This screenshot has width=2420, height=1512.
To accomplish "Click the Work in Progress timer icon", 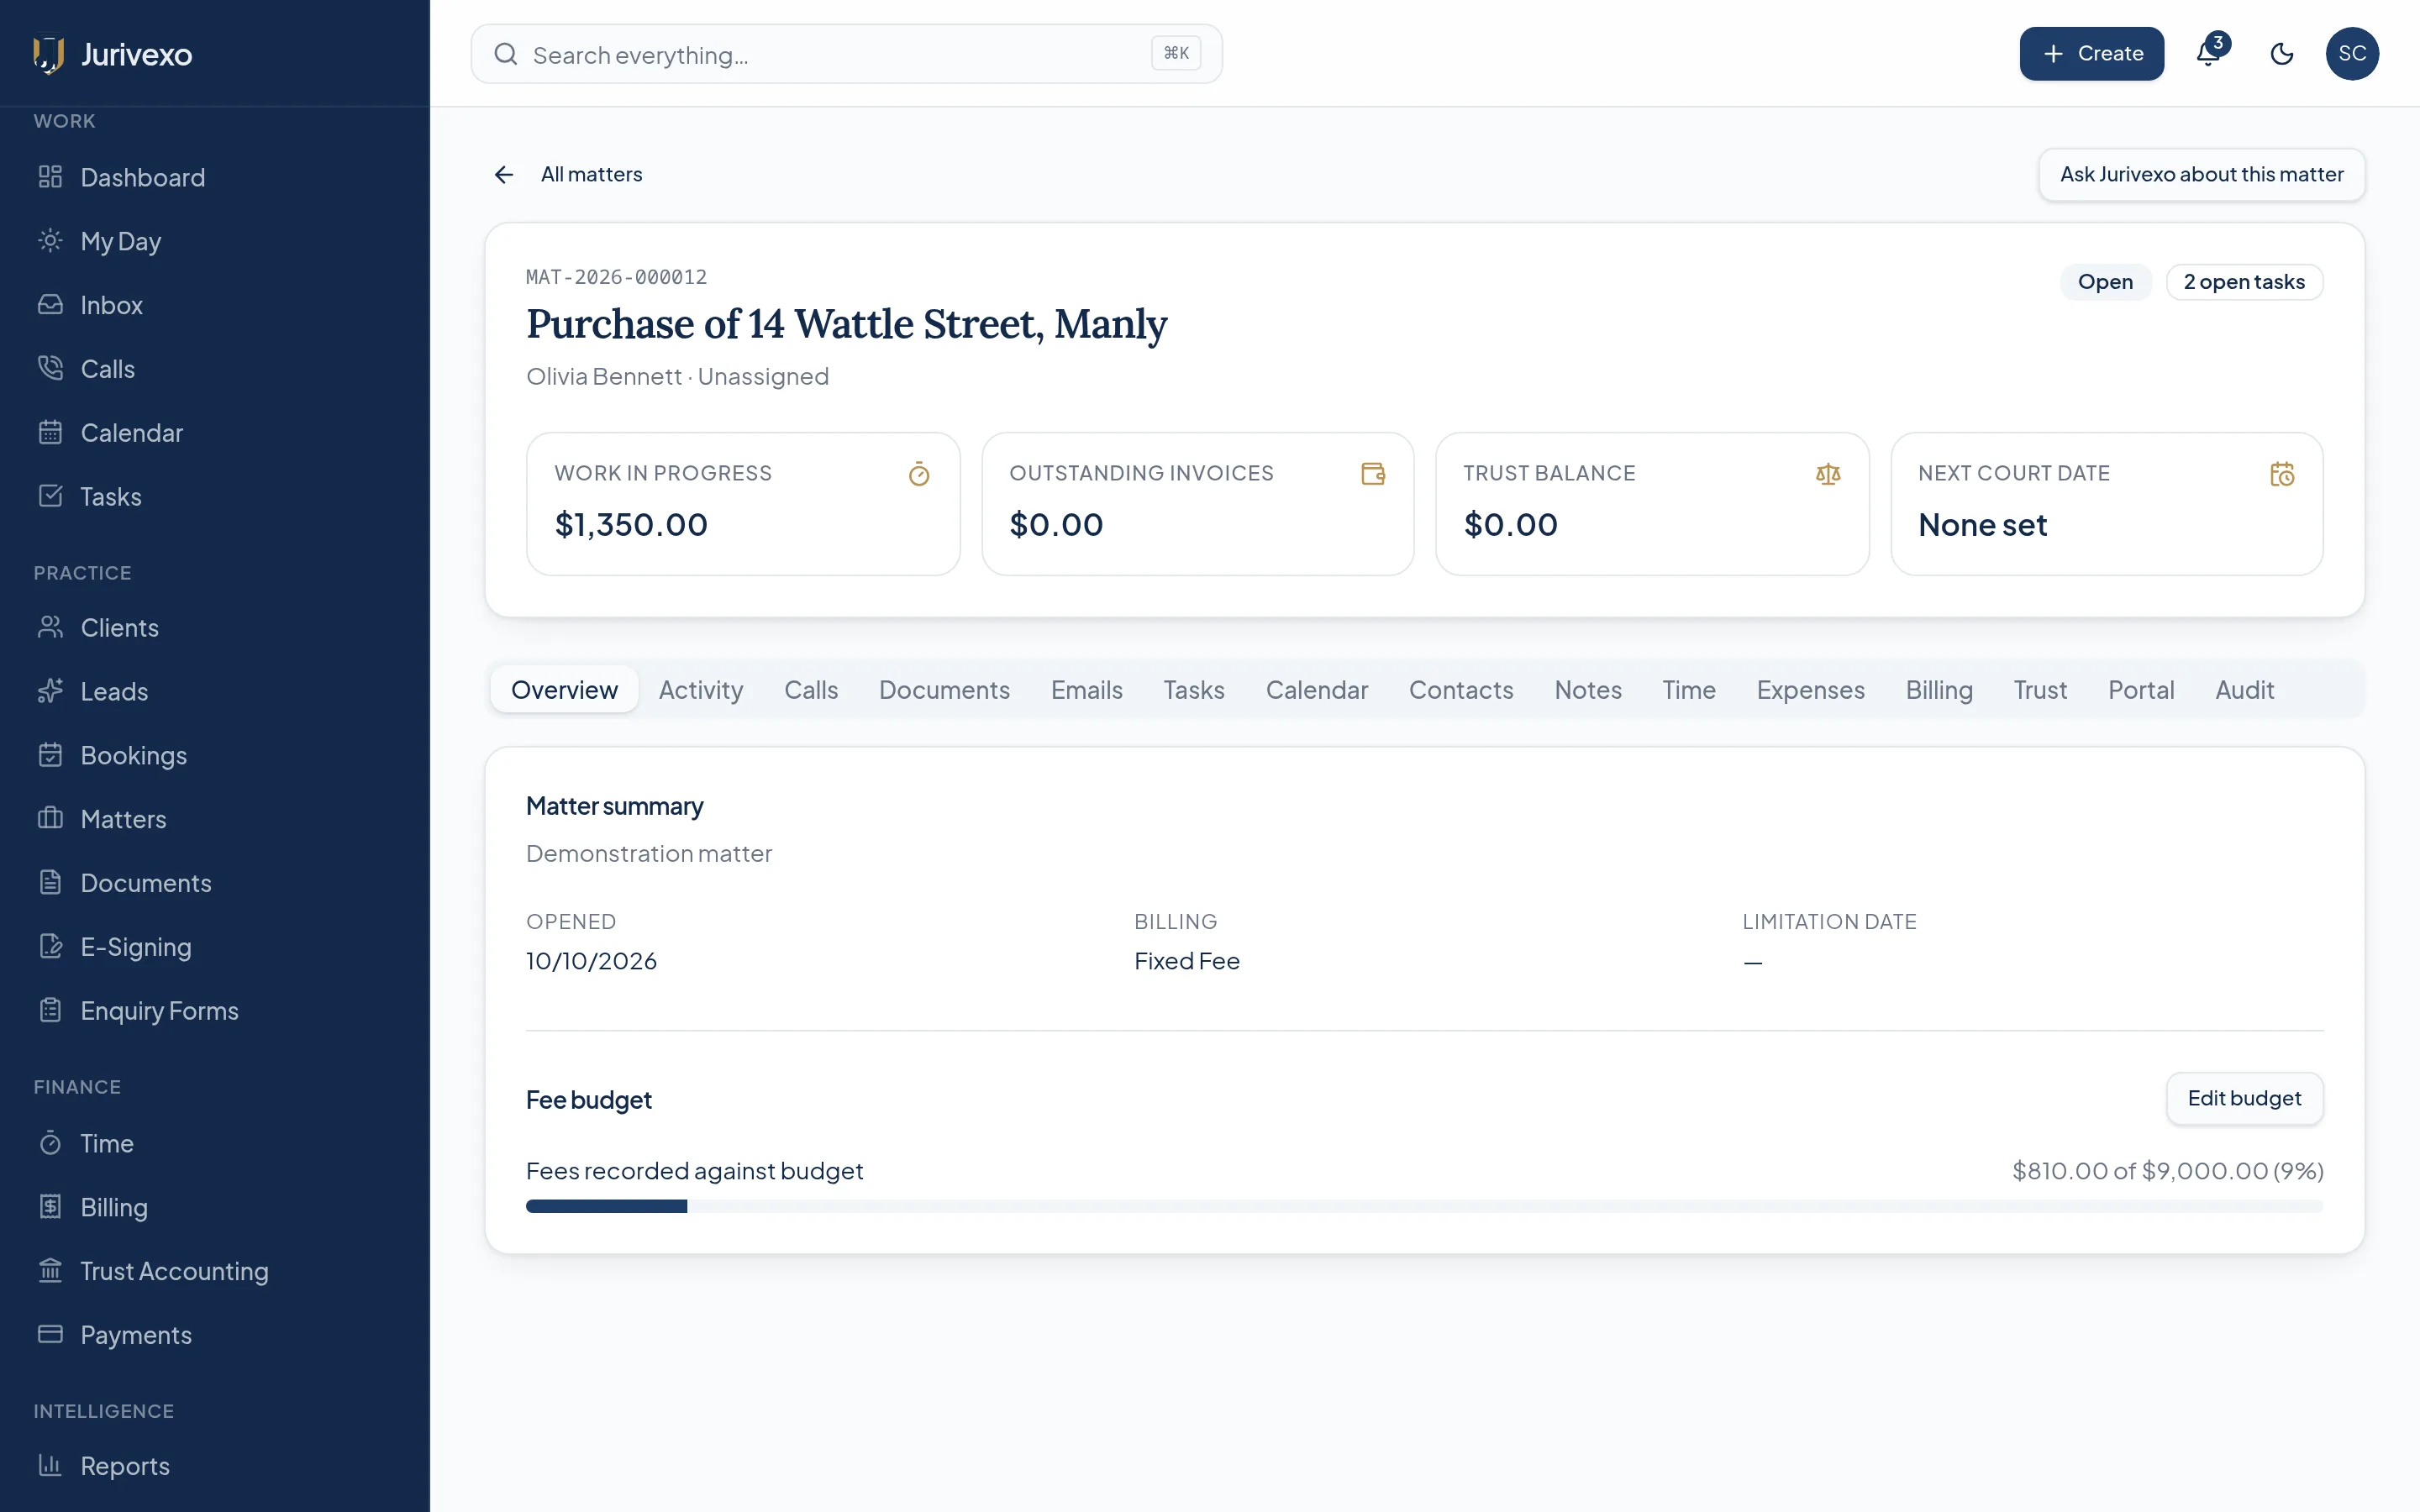I will pos(919,474).
